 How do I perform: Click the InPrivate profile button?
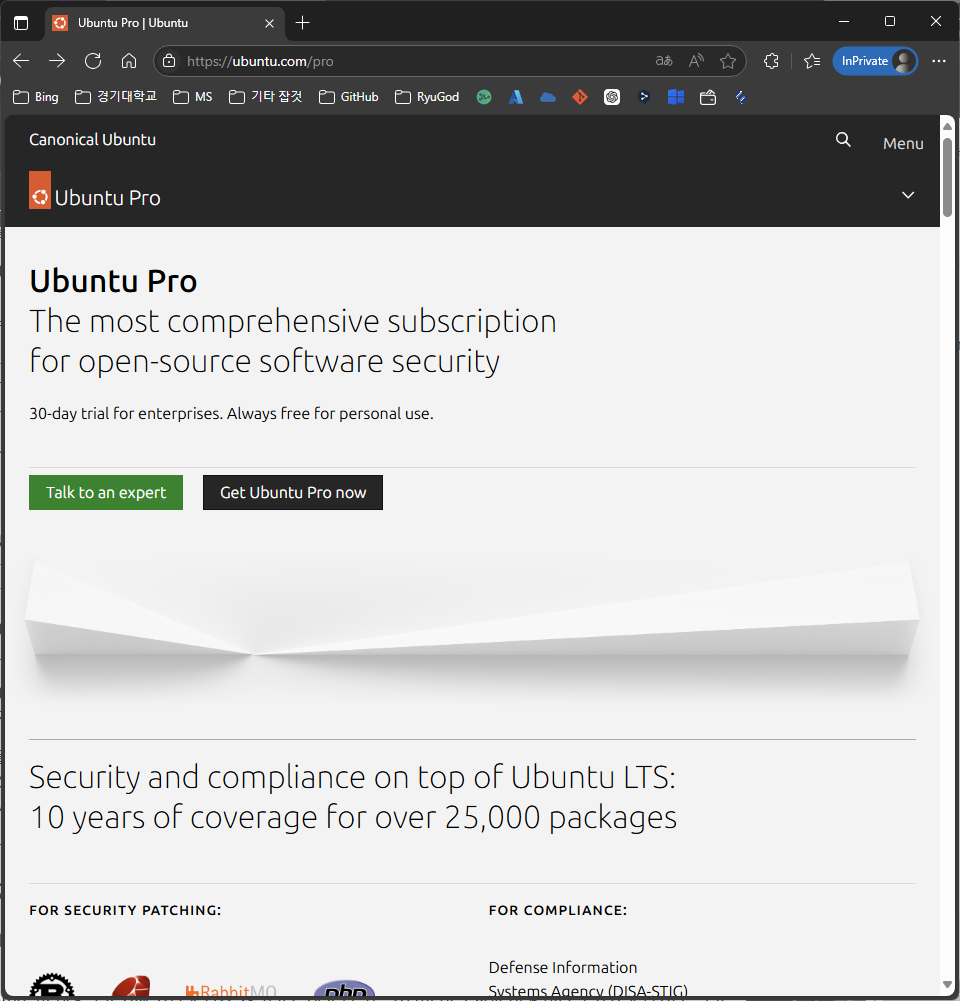point(875,61)
